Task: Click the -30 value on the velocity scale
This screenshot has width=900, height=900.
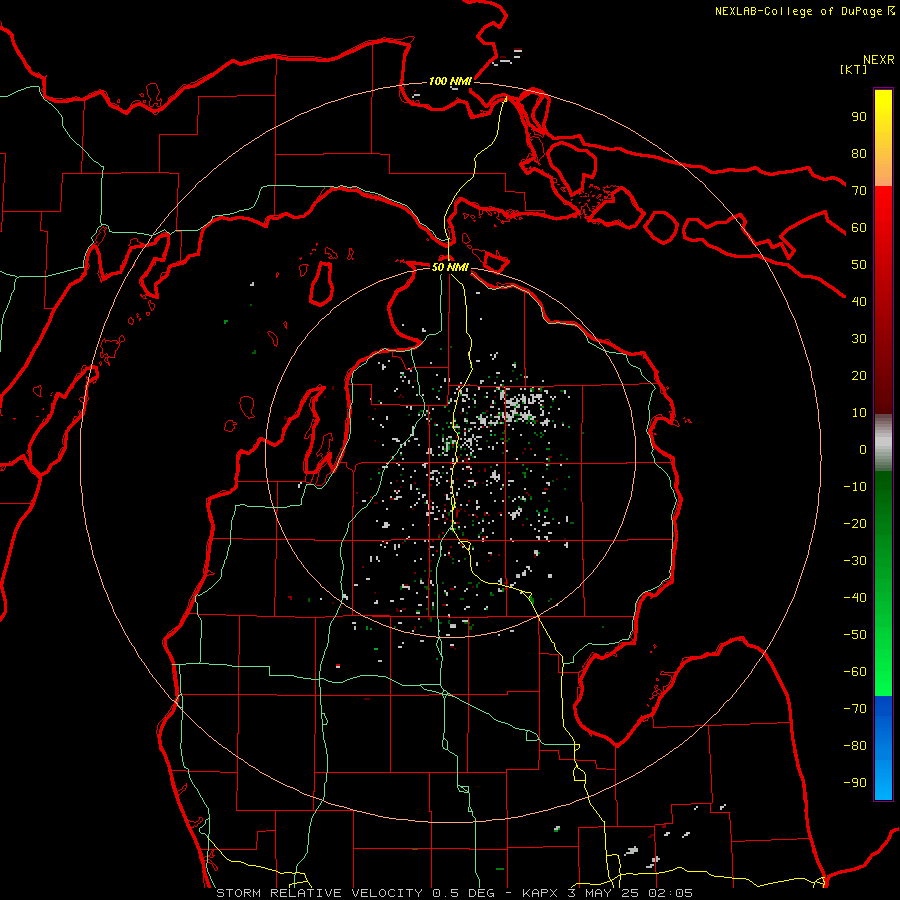Action: [855, 561]
